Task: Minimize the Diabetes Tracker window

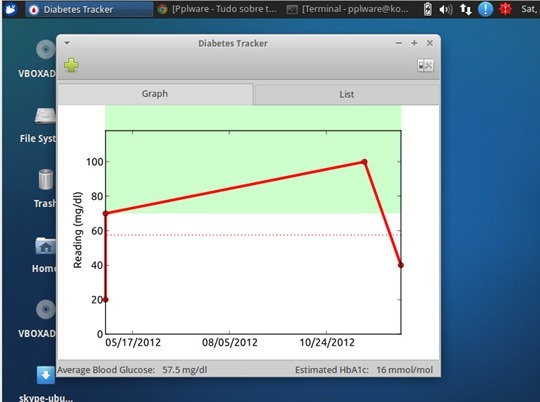Action: (399, 43)
